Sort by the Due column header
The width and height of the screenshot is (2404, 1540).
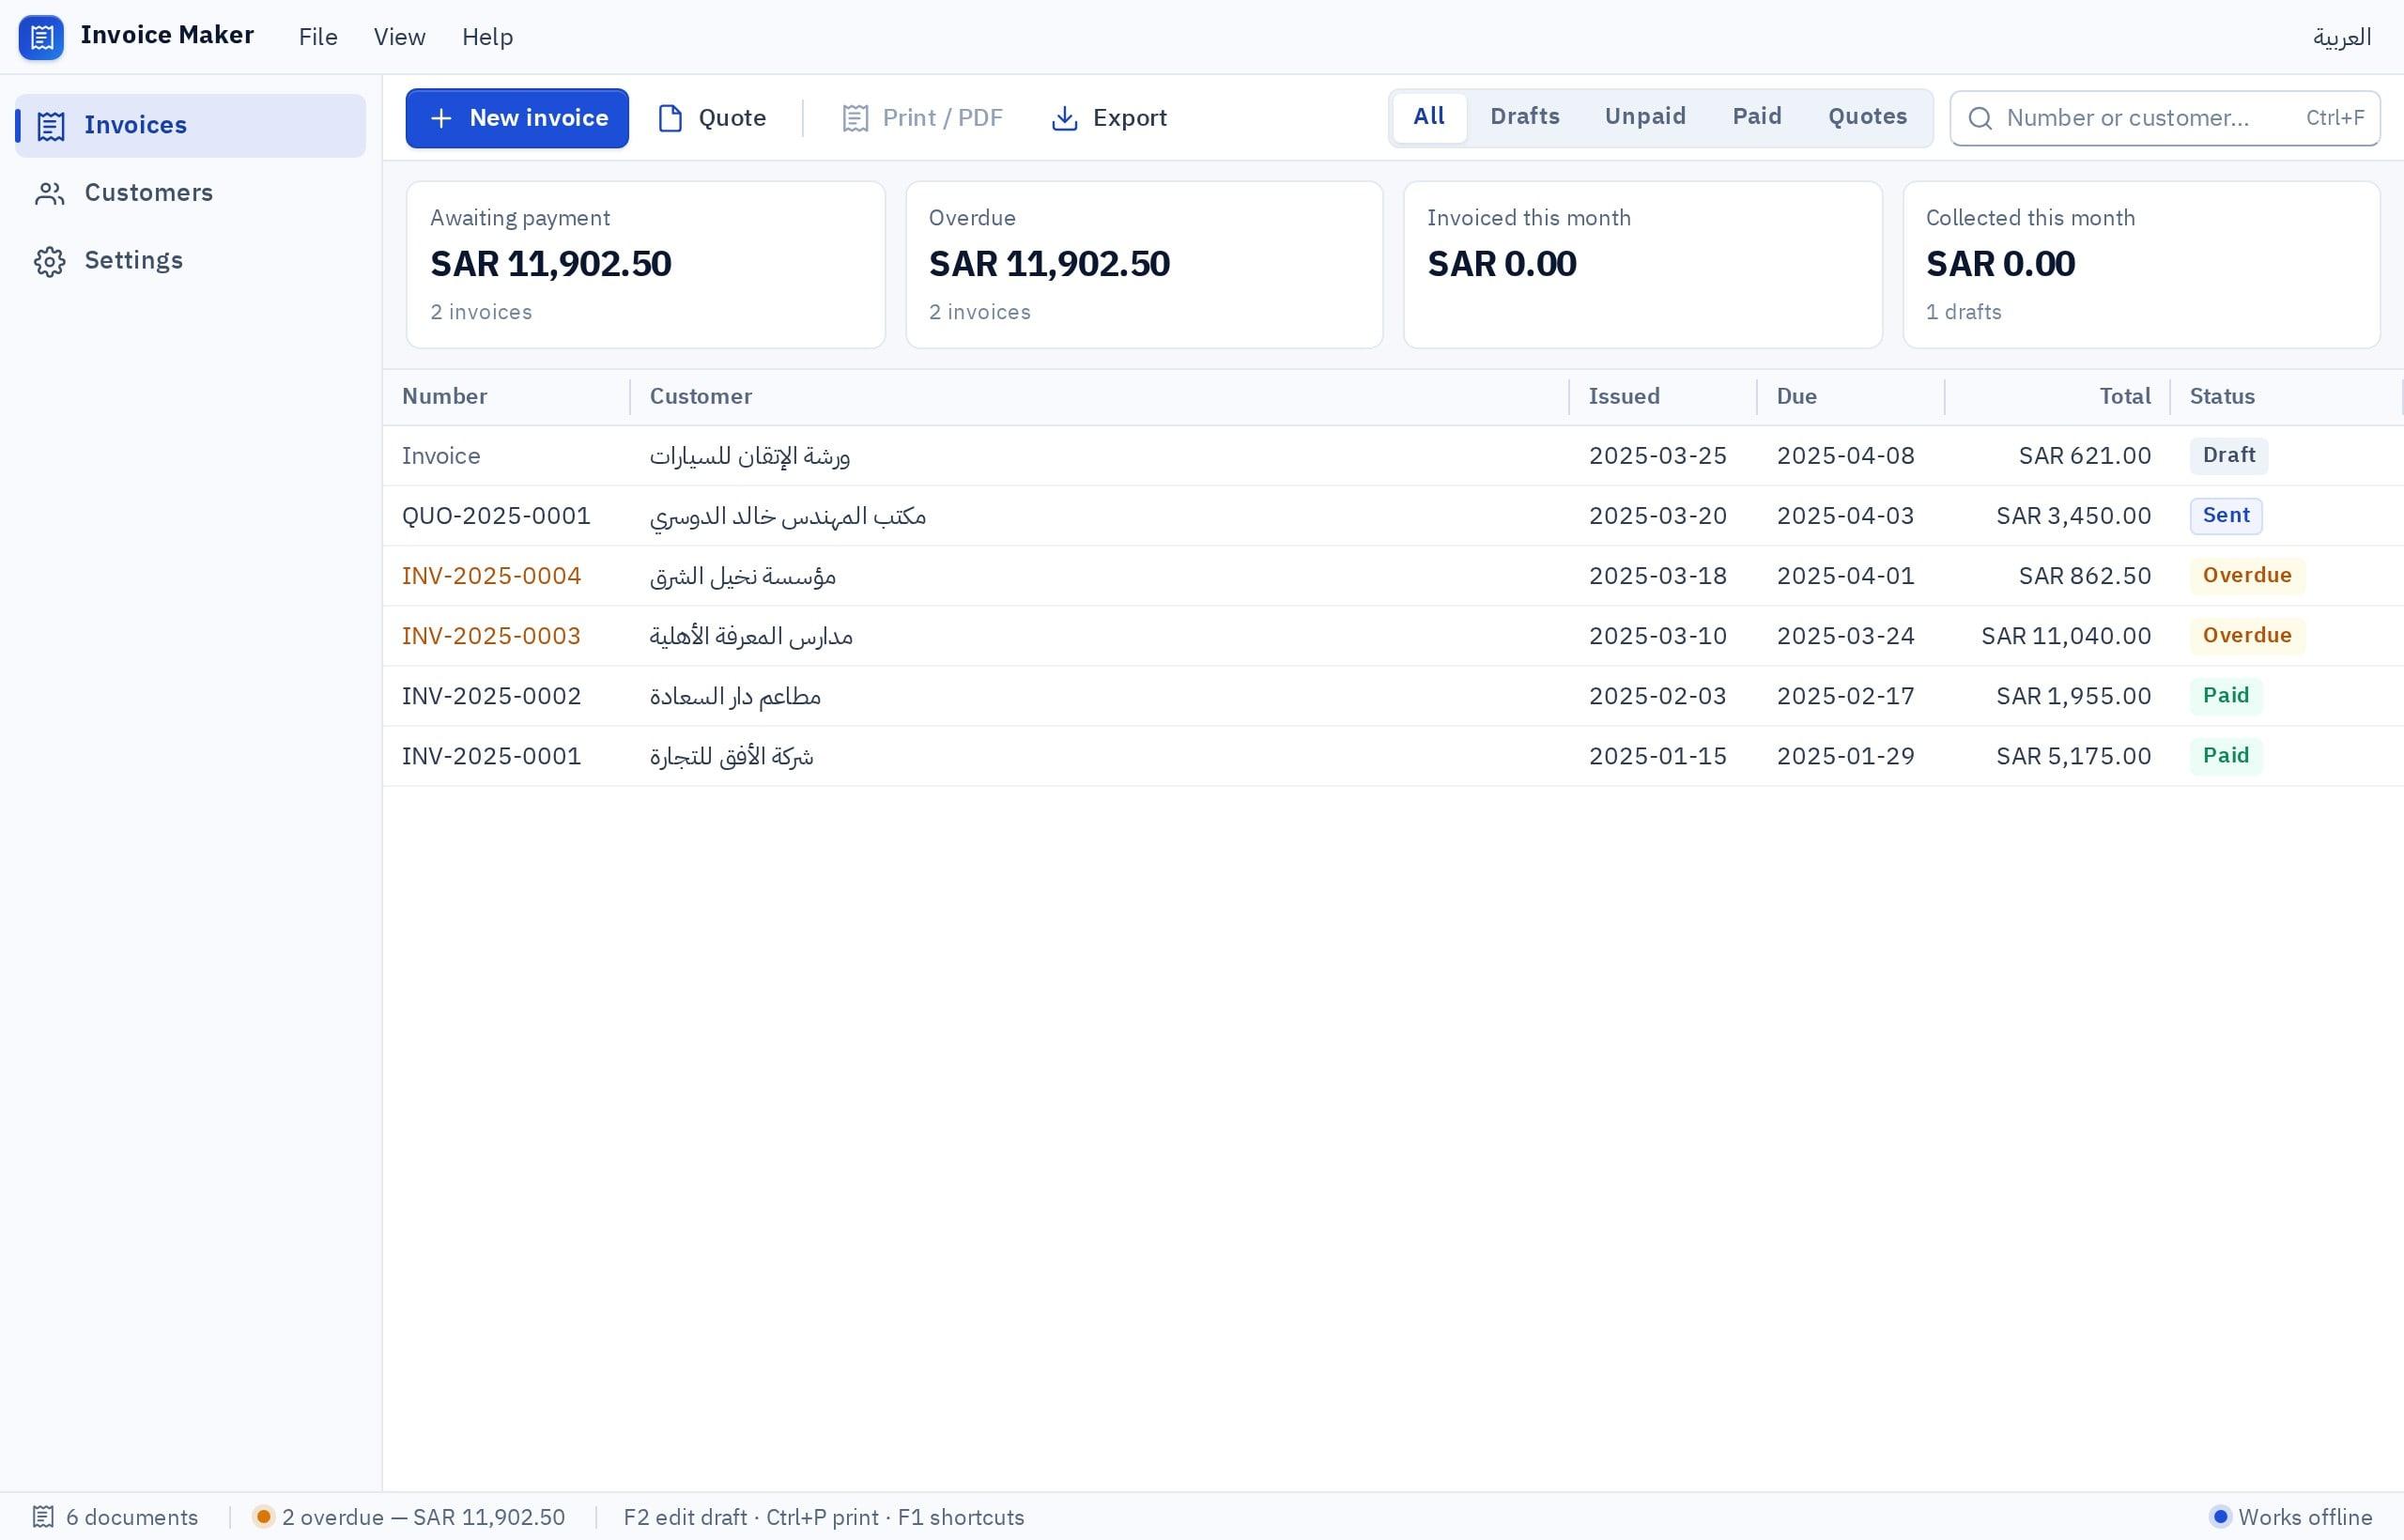click(x=1851, y=397)
